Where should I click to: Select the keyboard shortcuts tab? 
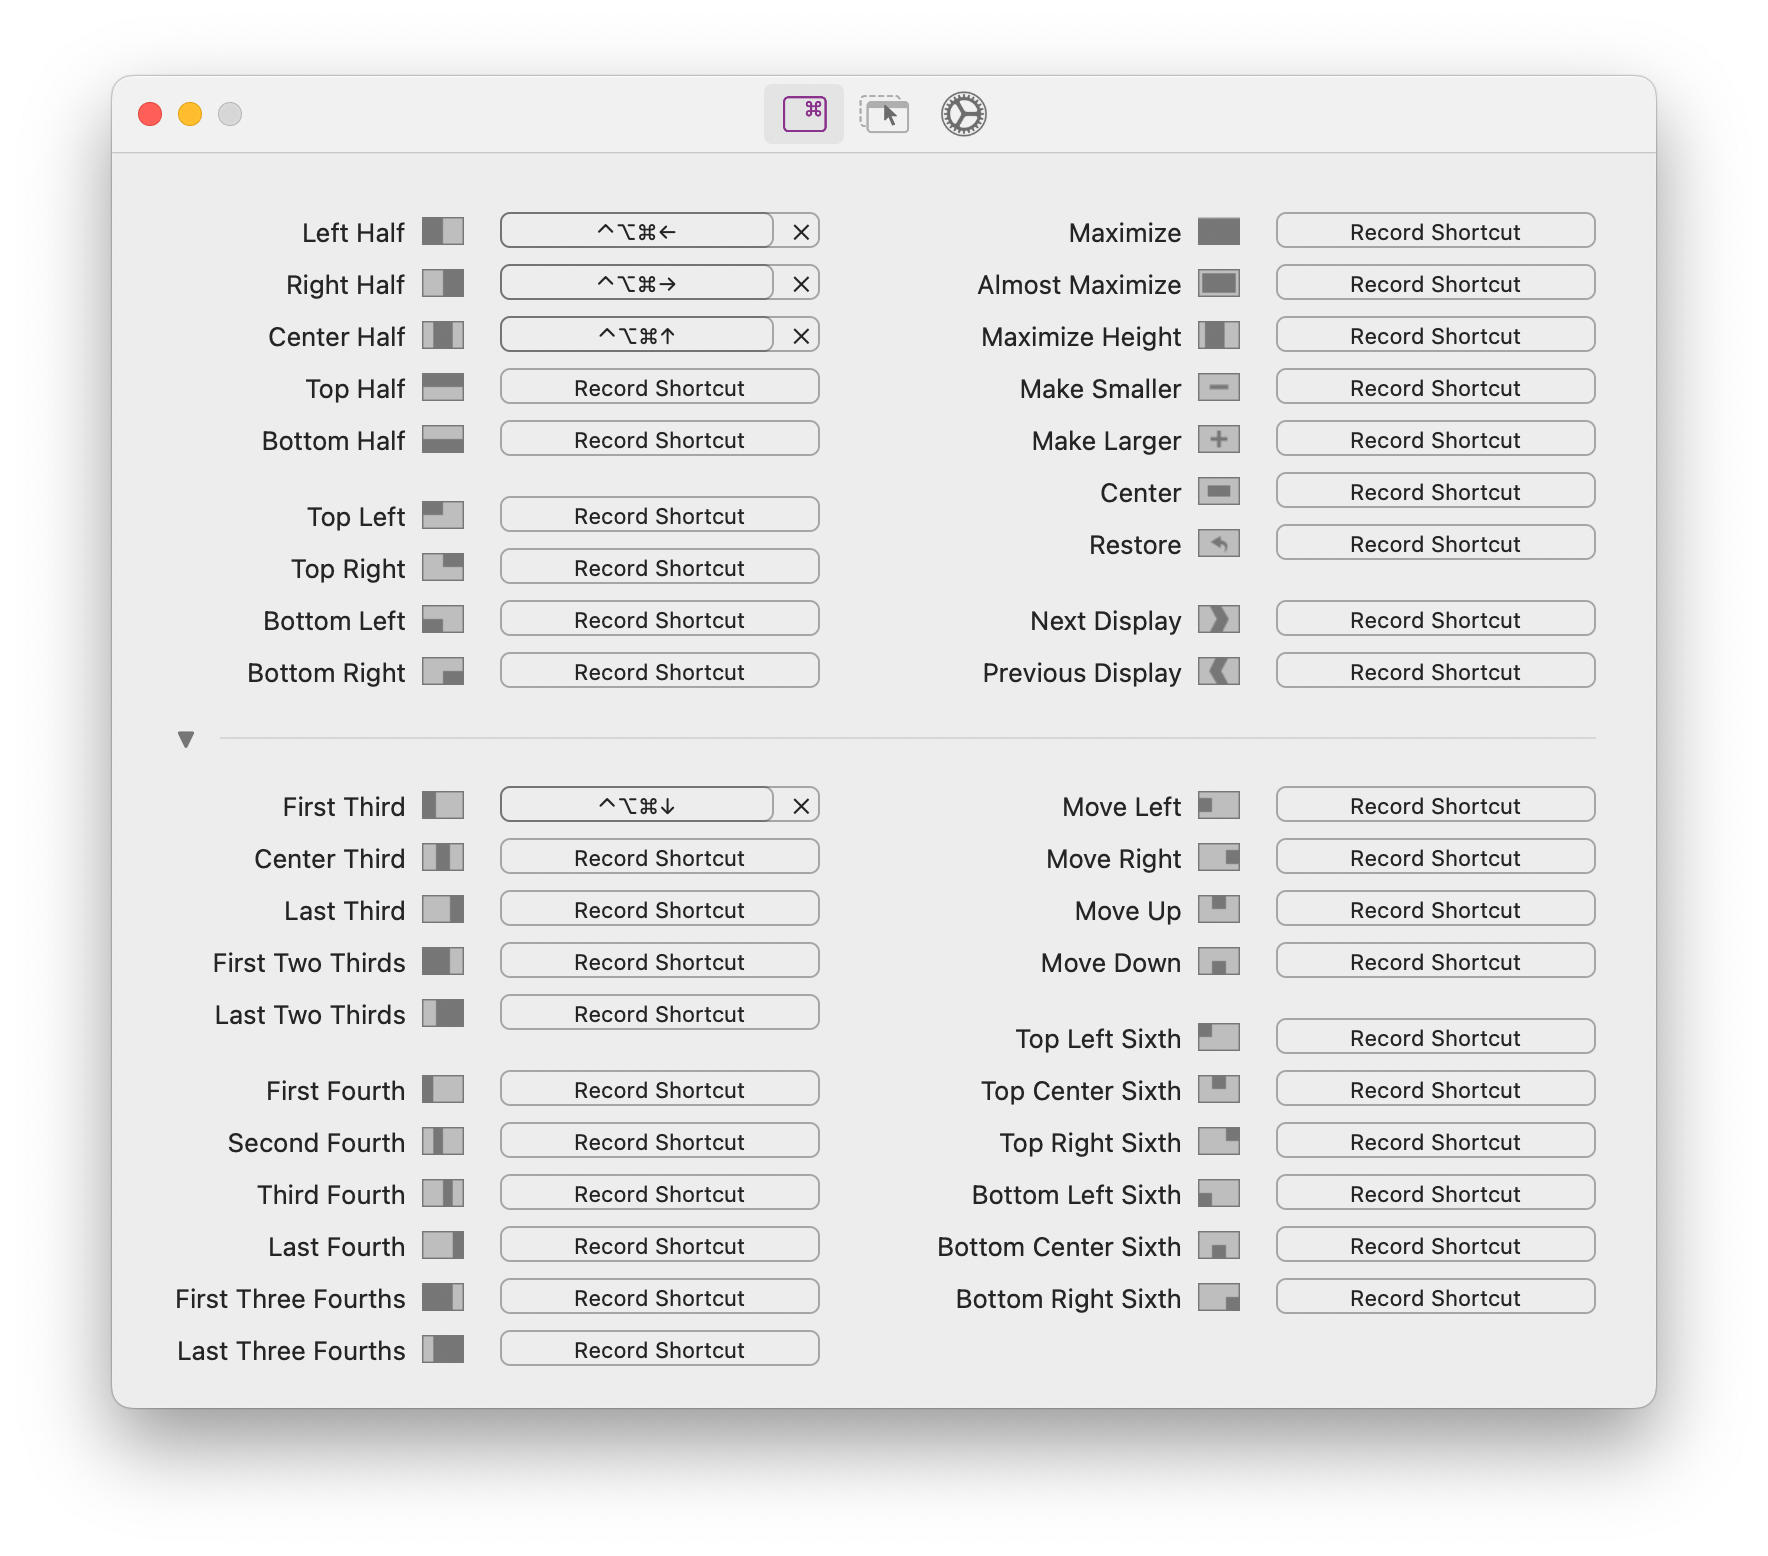803,114
